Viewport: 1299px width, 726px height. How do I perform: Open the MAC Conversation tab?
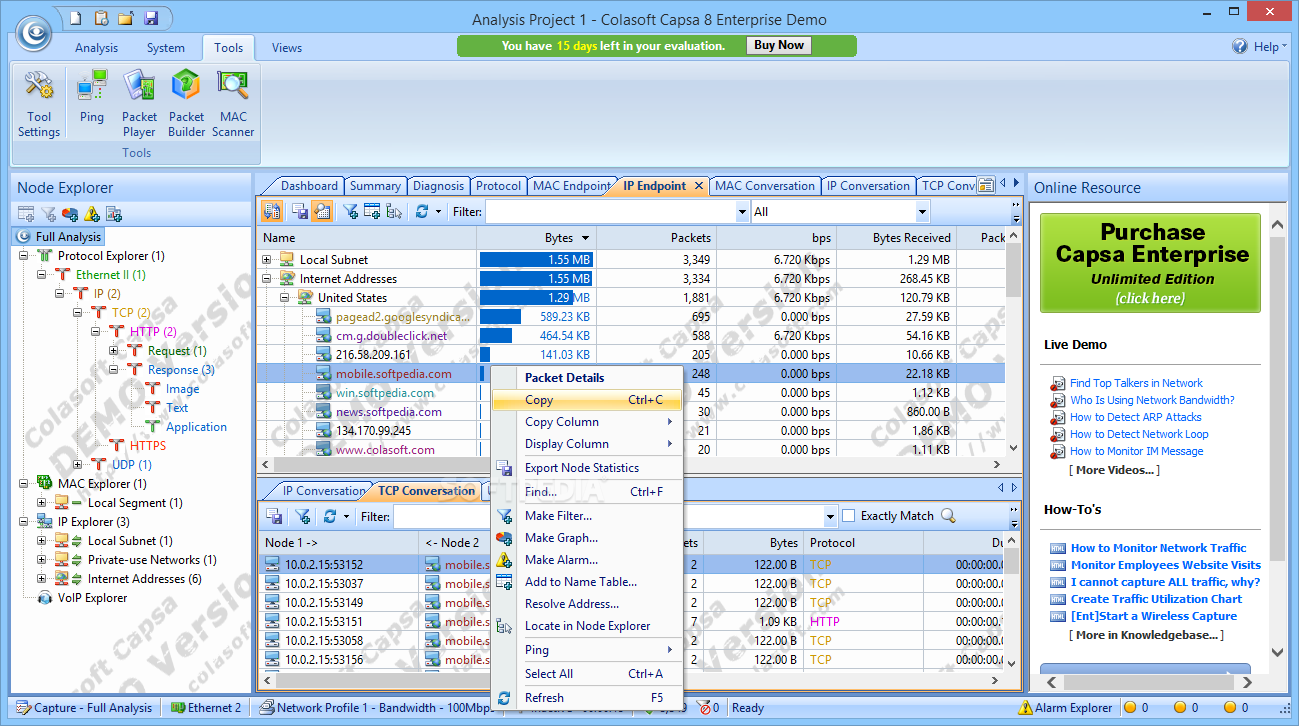765,186
